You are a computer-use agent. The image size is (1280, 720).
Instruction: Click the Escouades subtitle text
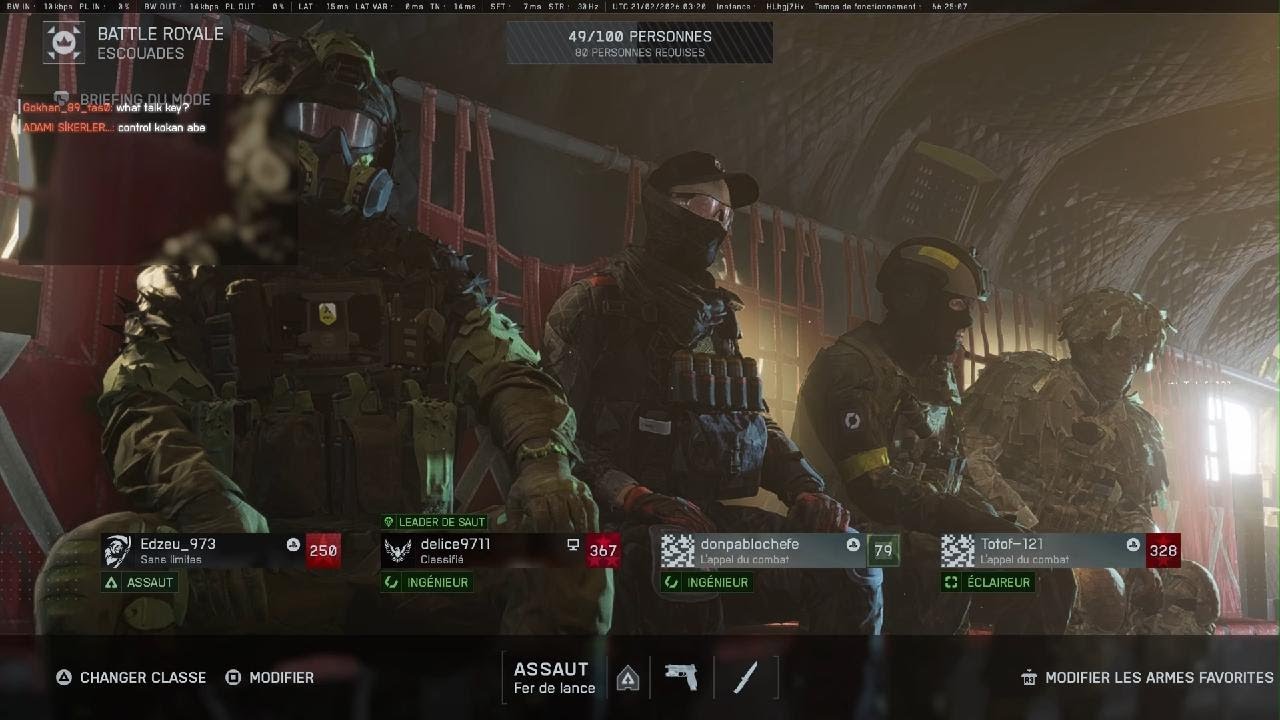[x=141, y=53]
